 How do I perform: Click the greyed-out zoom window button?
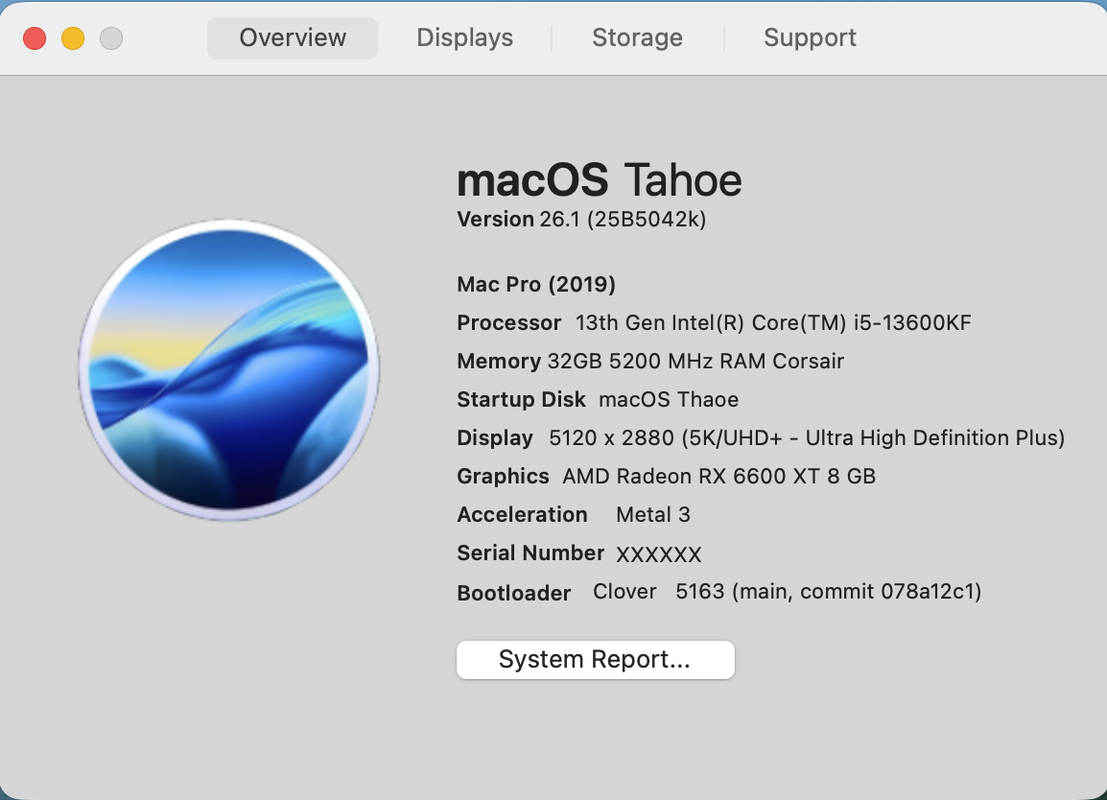pyautogui.click(x=111, y=38)
